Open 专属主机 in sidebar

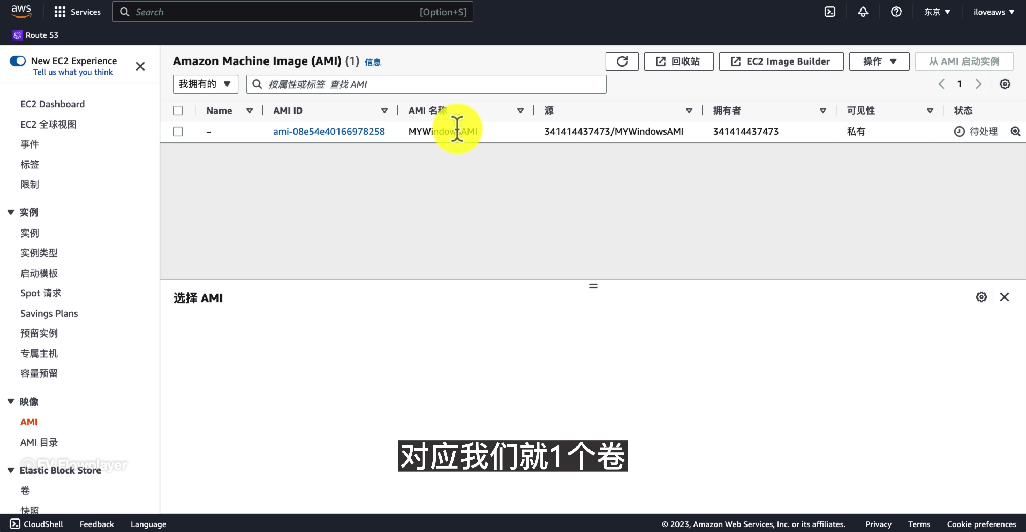(x=39, y=353)
